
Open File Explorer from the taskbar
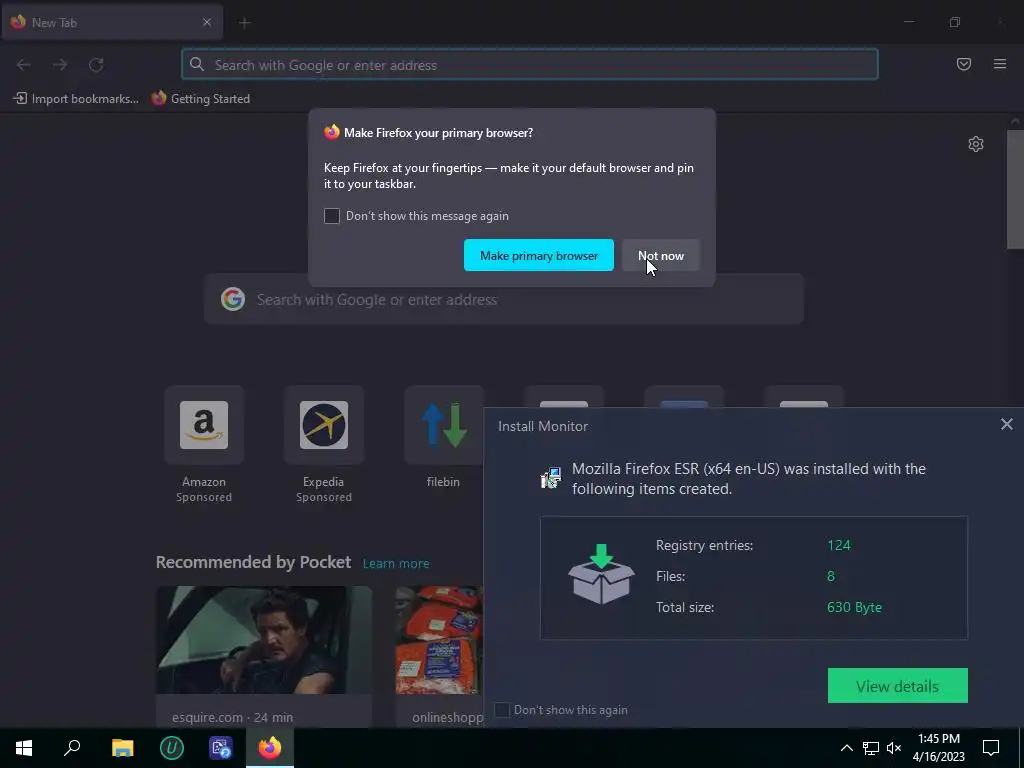coord(122,748)
